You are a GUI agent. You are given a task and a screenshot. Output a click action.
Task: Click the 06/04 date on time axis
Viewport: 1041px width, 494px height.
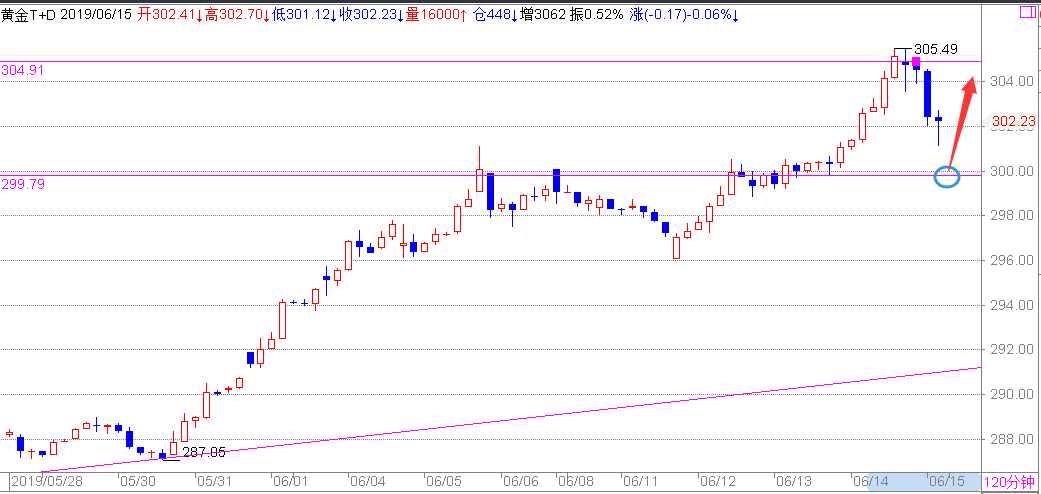point(367,481)
